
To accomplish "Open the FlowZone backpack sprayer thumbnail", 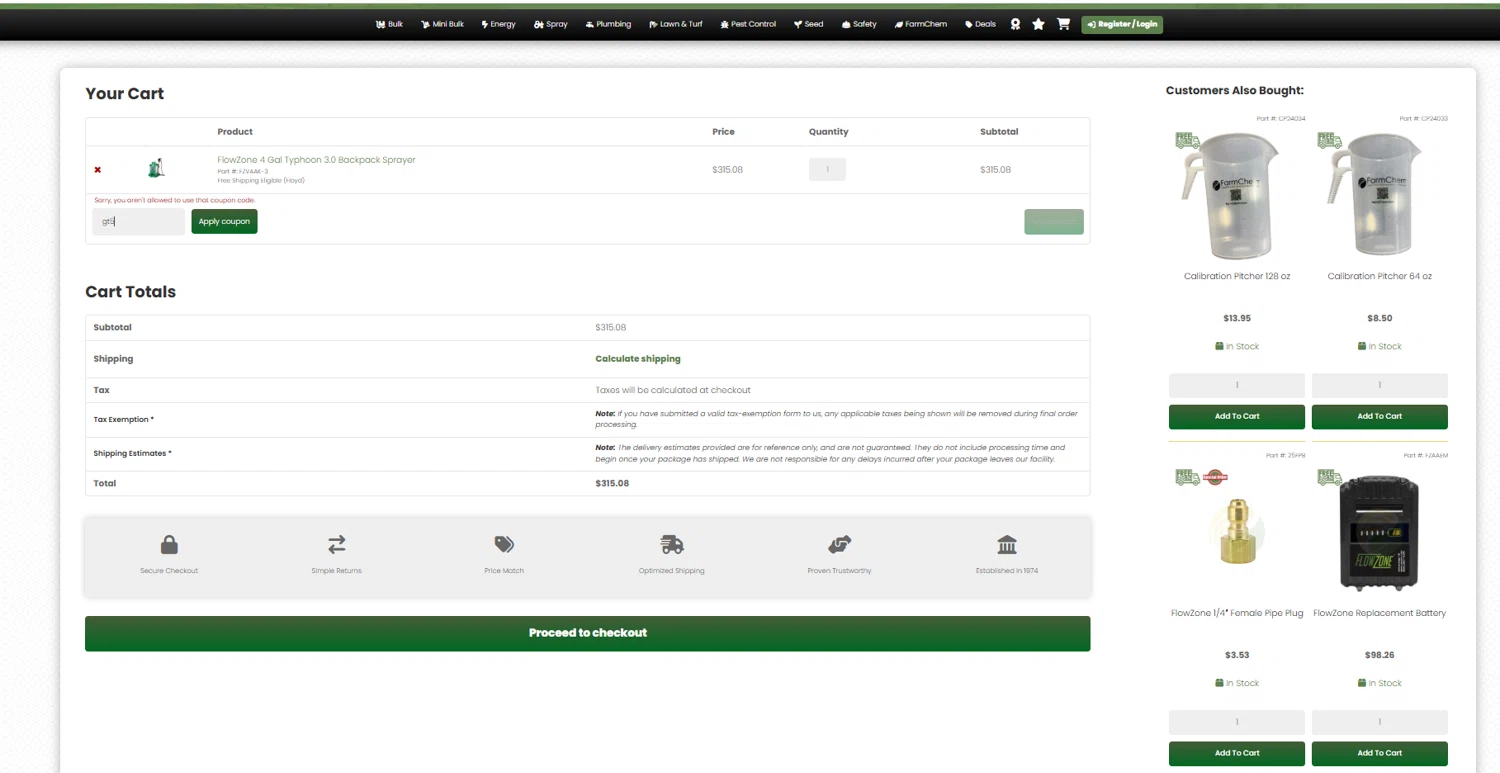I will 156,169.
